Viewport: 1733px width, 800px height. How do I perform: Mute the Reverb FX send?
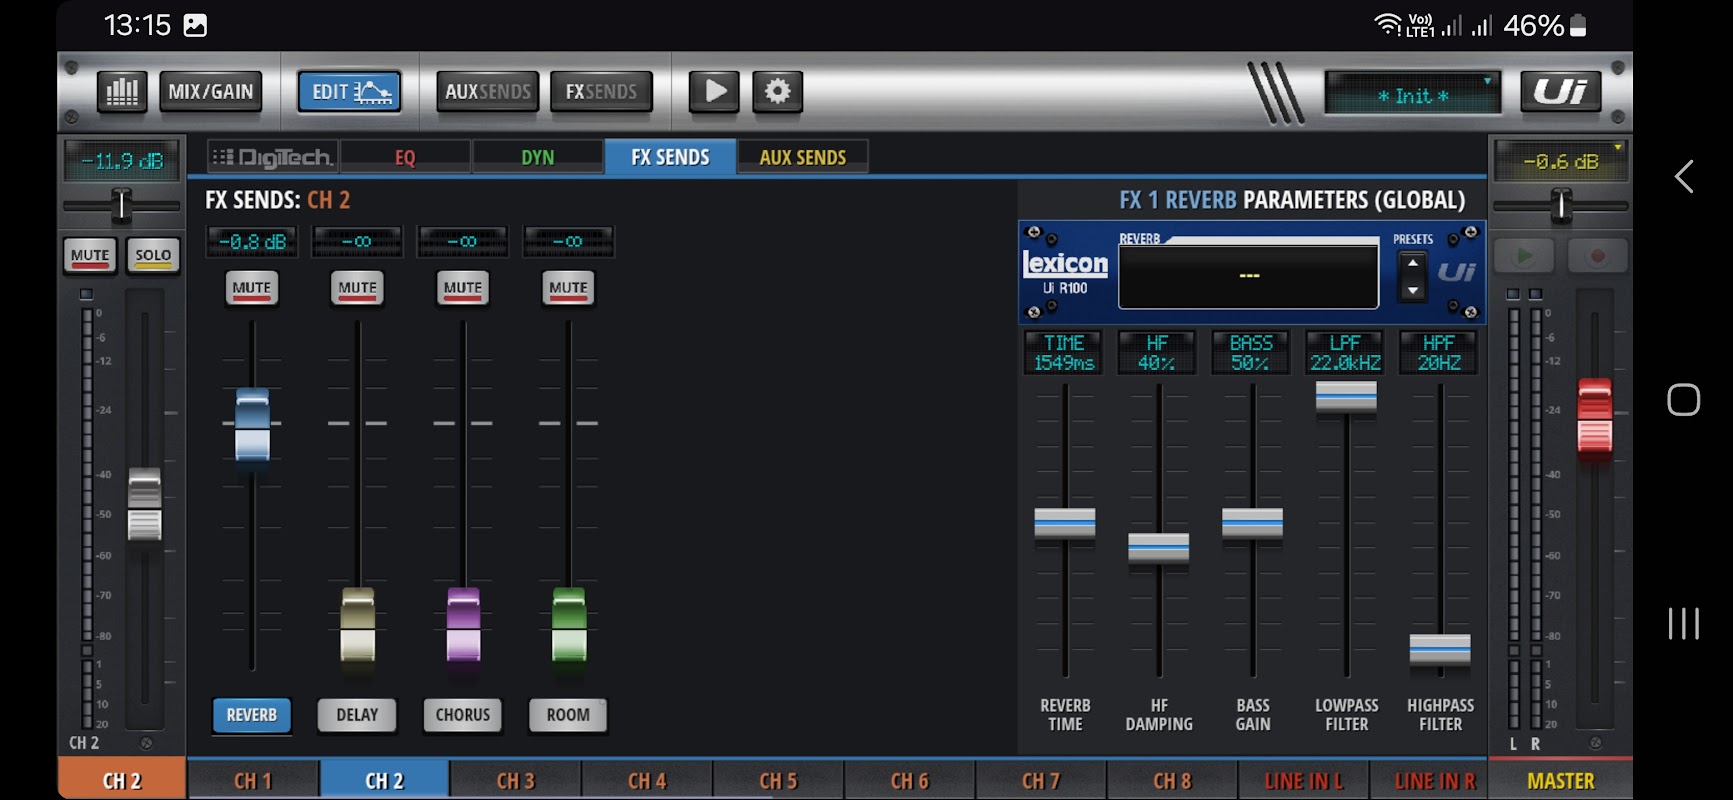tap(251, 288)
